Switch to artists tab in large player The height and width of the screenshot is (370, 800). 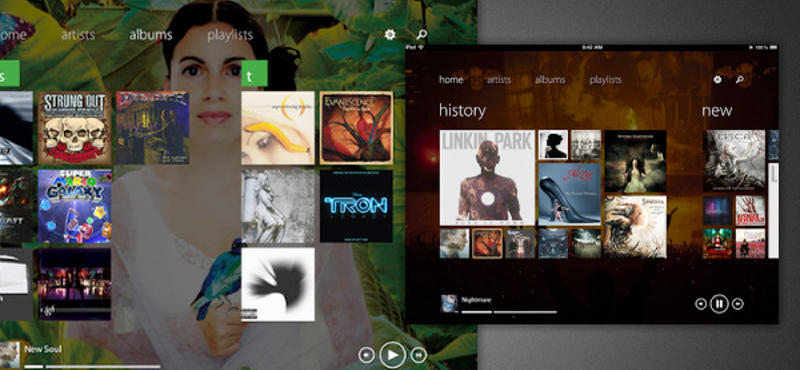click(78, 35)
